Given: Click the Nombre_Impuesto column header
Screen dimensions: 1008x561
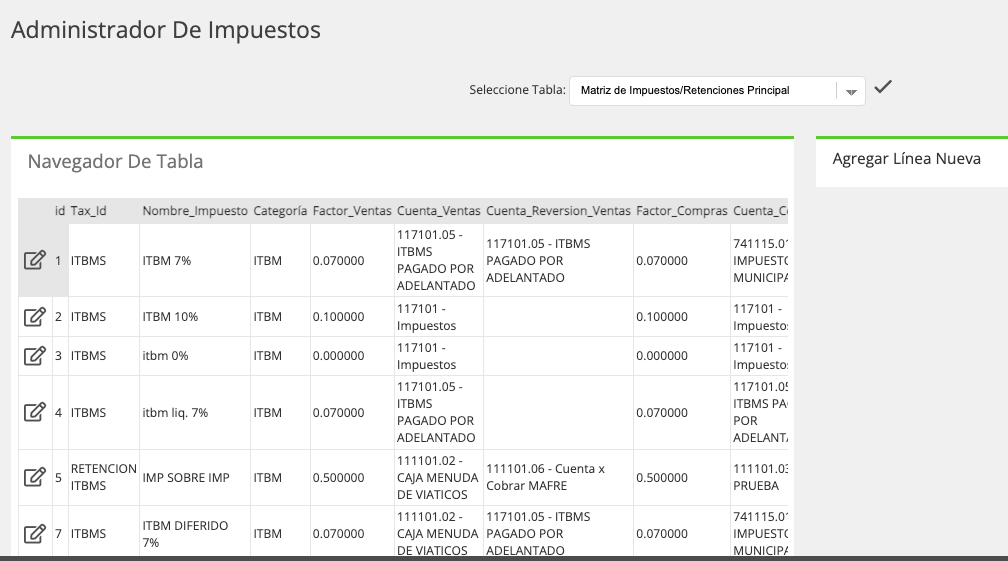Looking at the screenshot, I should [x=195, y=211].
